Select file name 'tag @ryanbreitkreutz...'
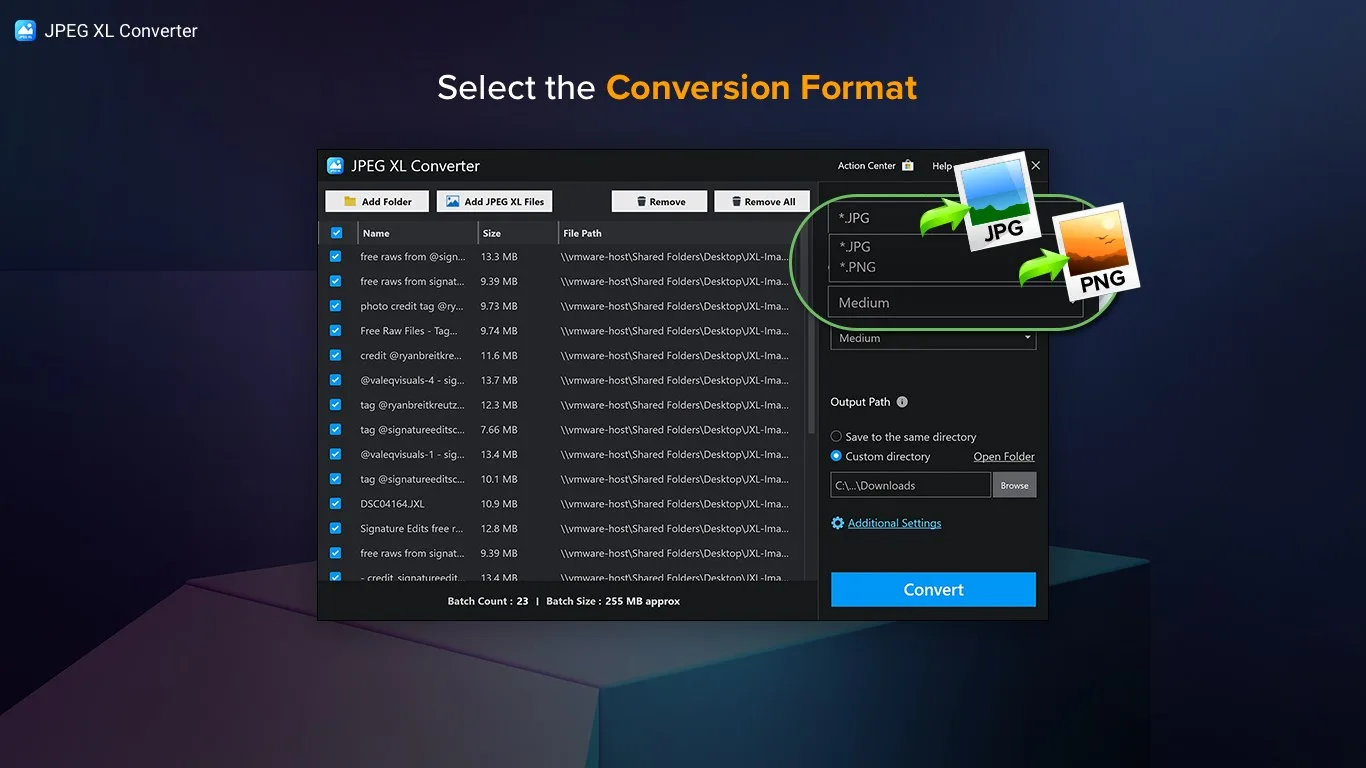This screenshot has width=1366, height=768. [x=412, y=405]
